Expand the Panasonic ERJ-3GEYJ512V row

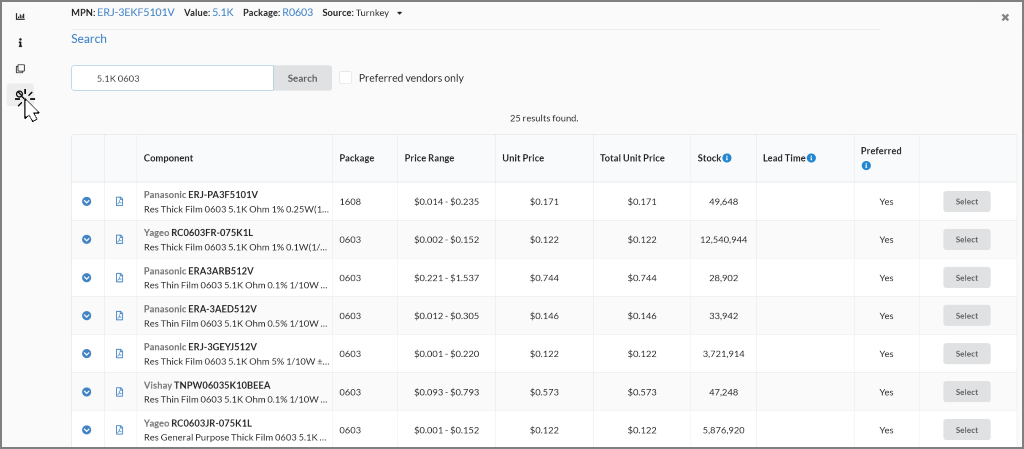(x=87, y=354)
